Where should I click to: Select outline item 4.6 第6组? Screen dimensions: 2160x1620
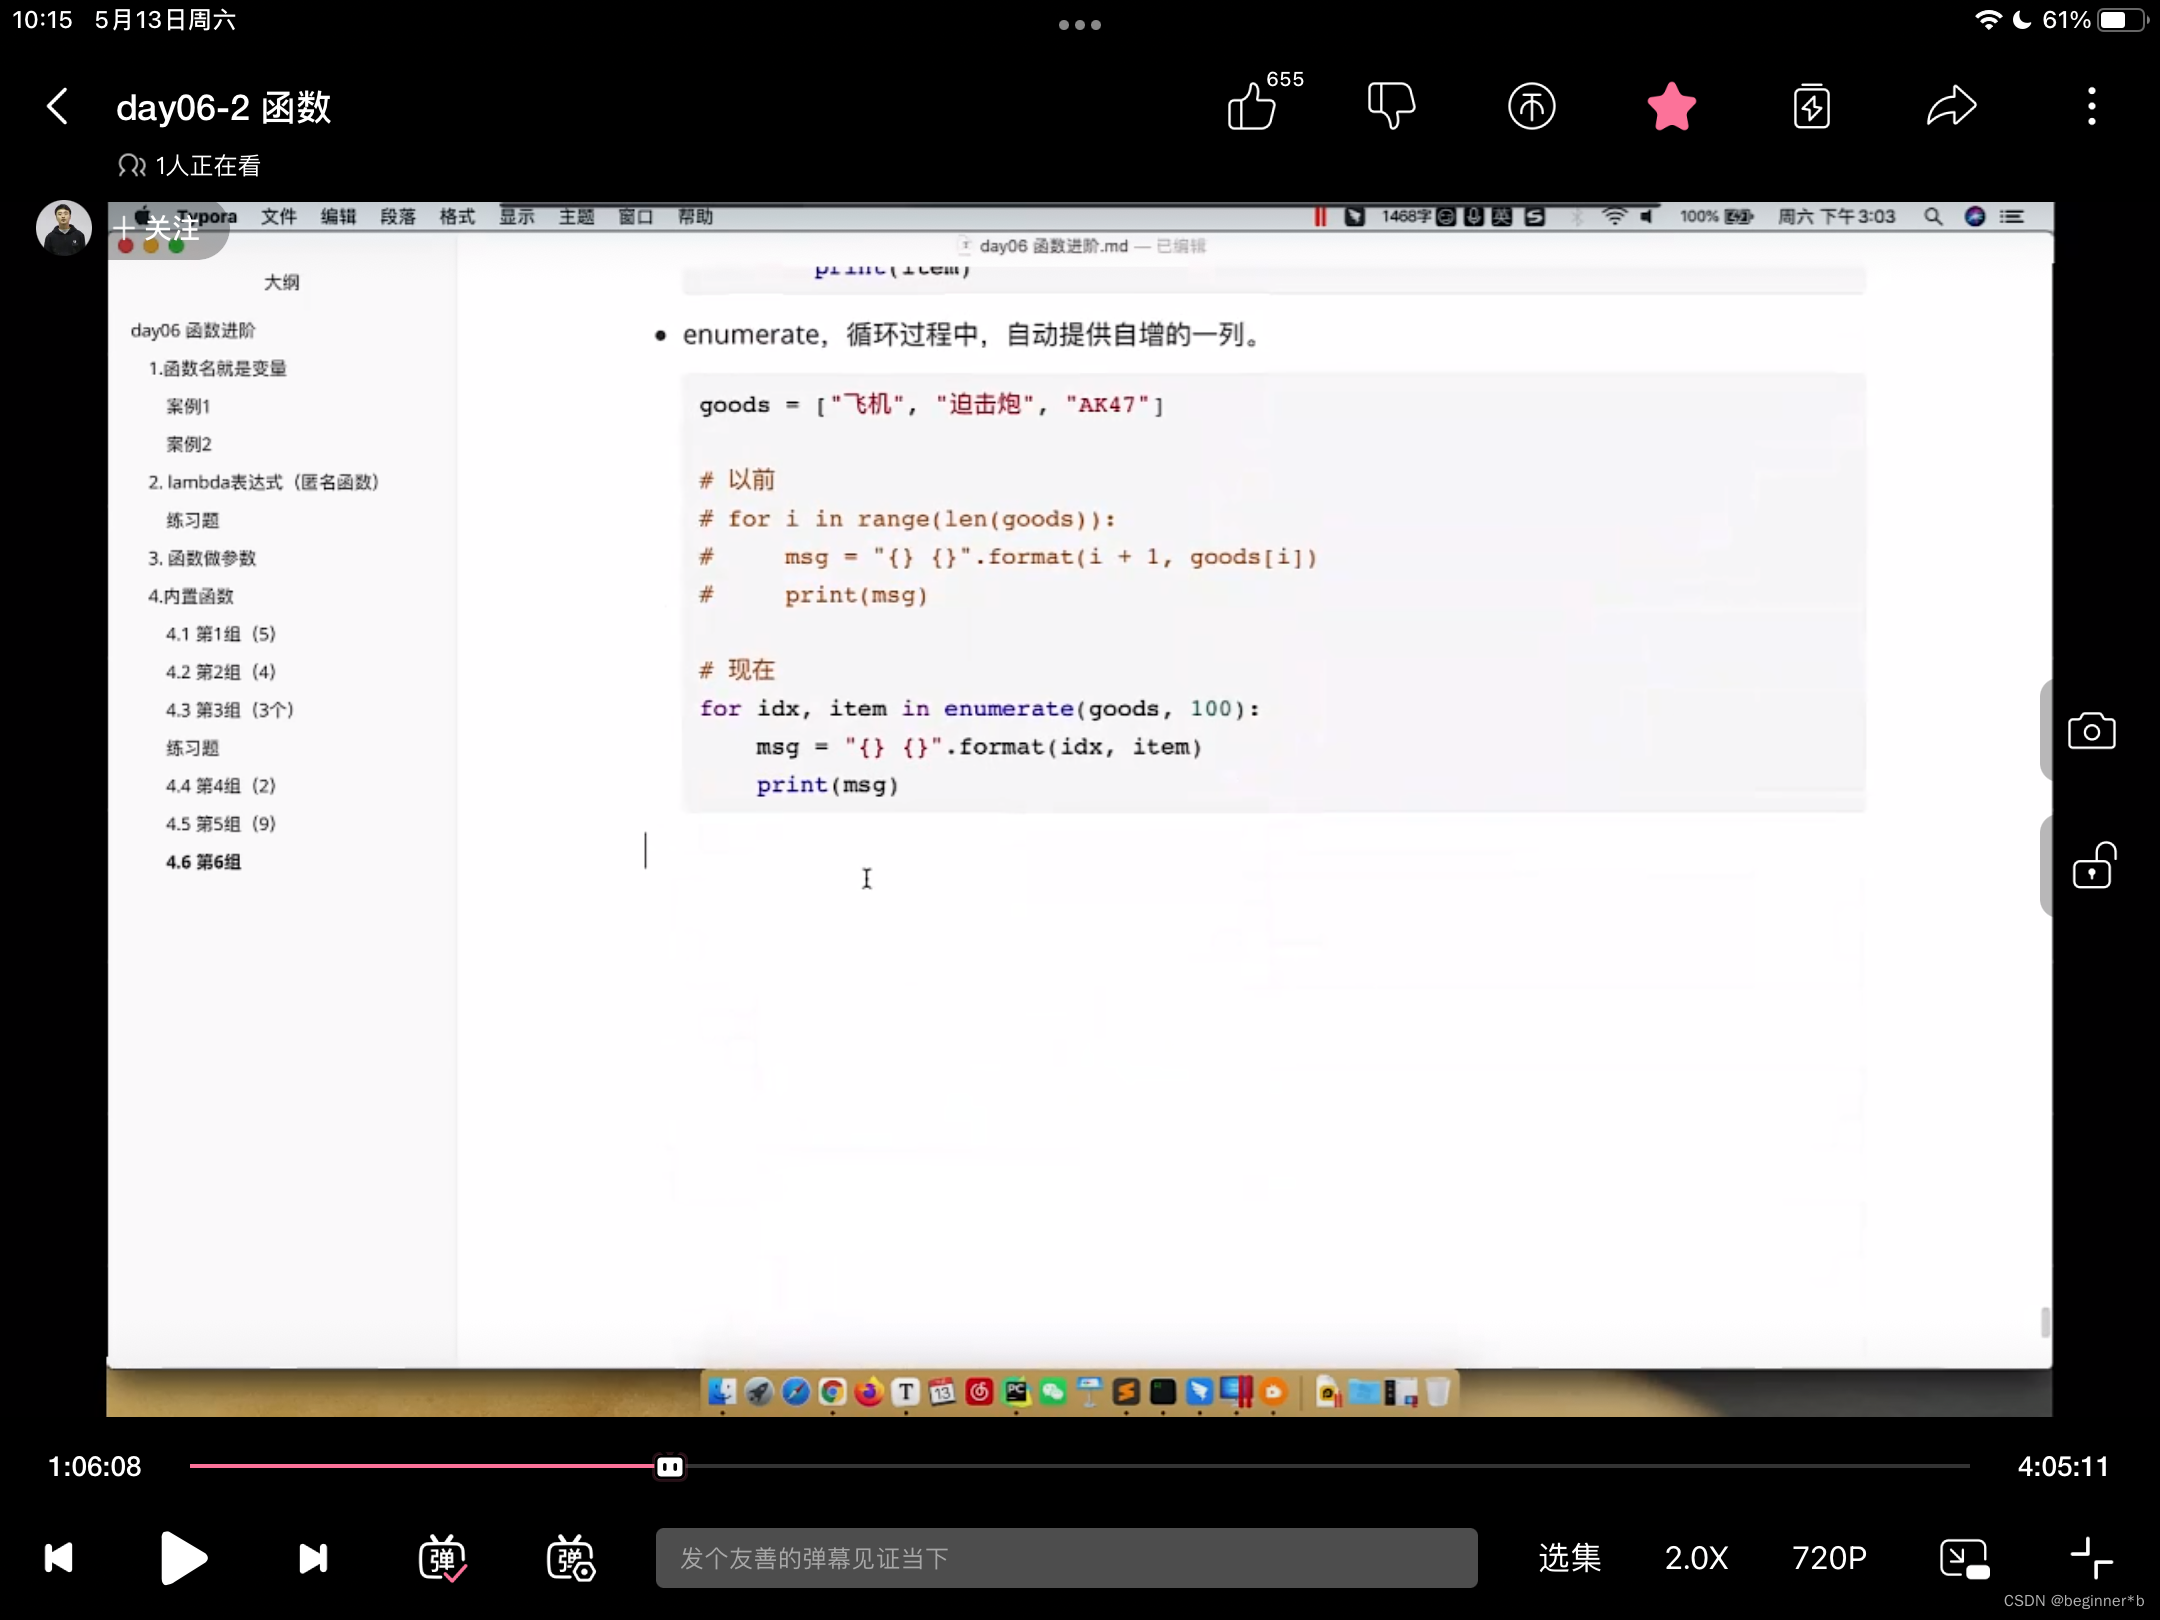pos(203,862)
